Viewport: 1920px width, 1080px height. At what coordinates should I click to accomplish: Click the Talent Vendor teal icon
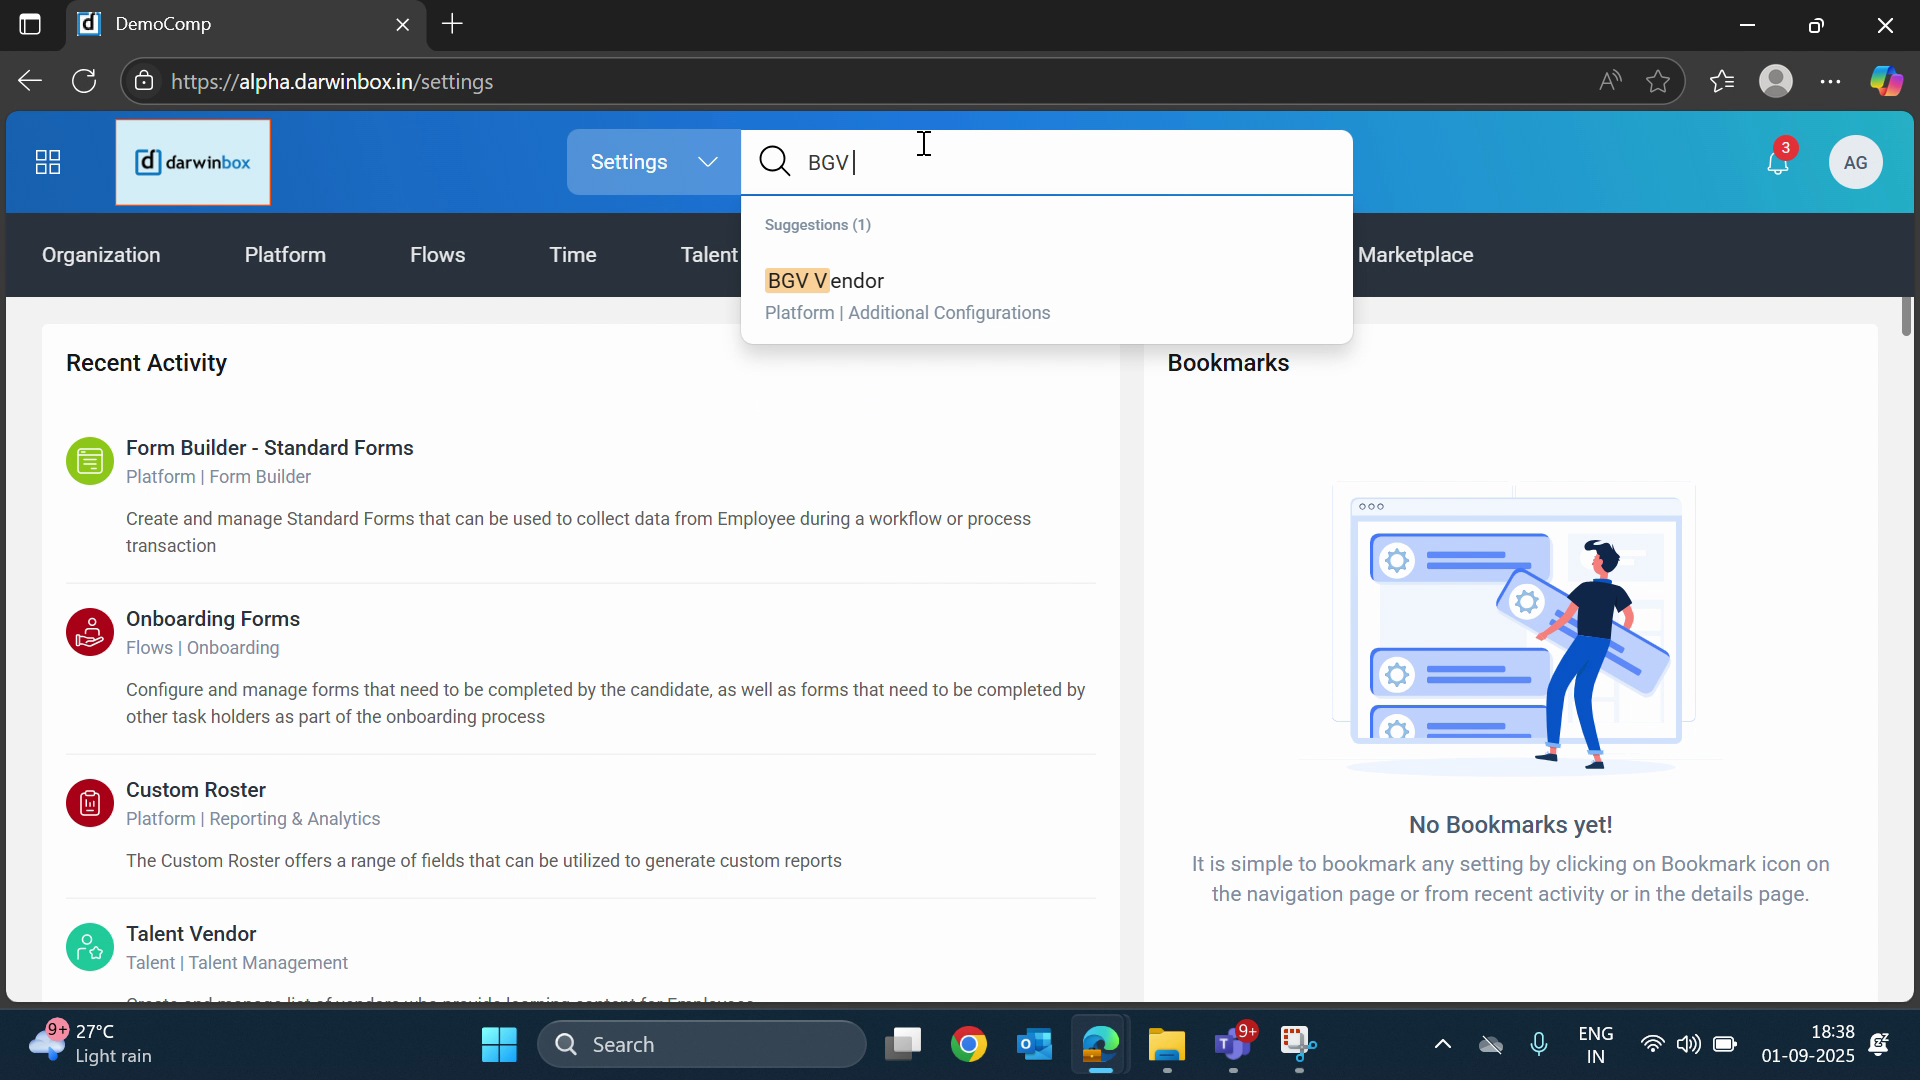click(x=90, y=947)
